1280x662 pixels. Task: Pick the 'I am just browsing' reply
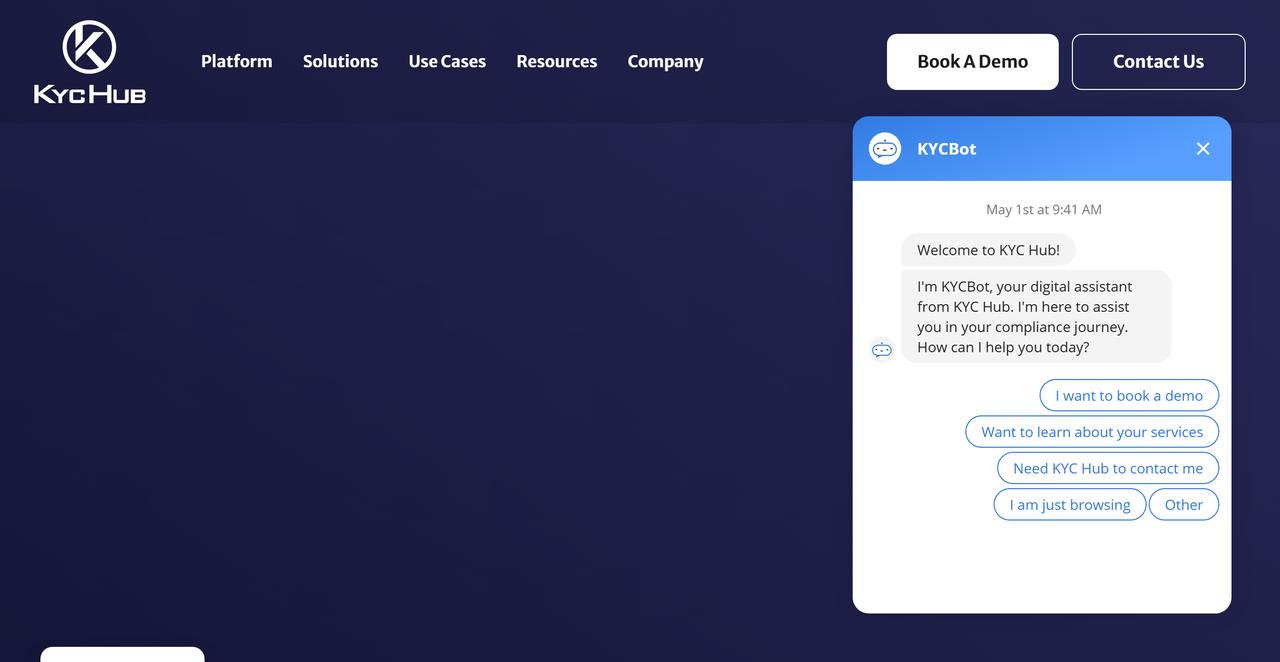pos(1070,505)
